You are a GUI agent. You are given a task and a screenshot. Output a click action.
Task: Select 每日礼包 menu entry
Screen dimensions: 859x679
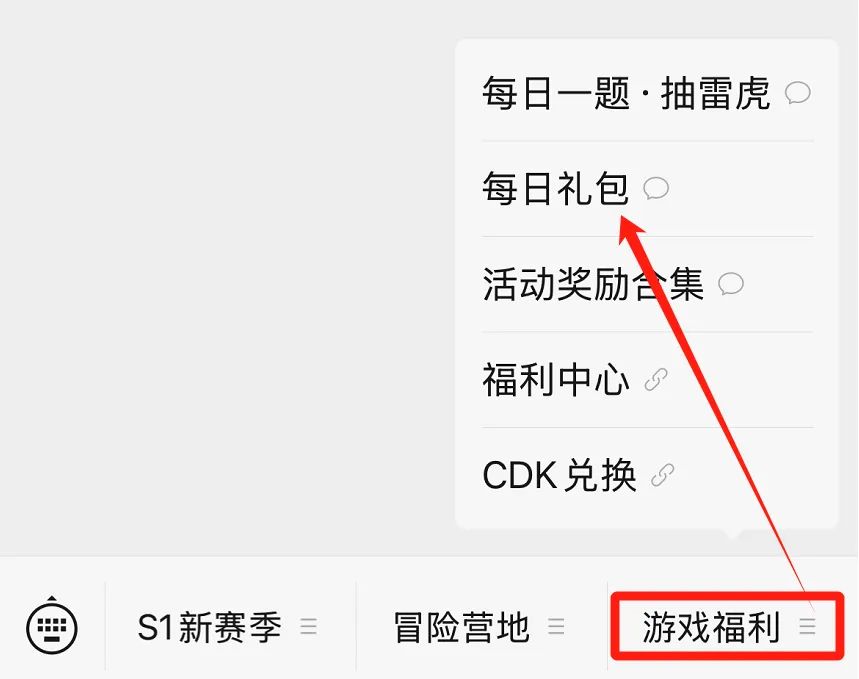tap(648, 189)
